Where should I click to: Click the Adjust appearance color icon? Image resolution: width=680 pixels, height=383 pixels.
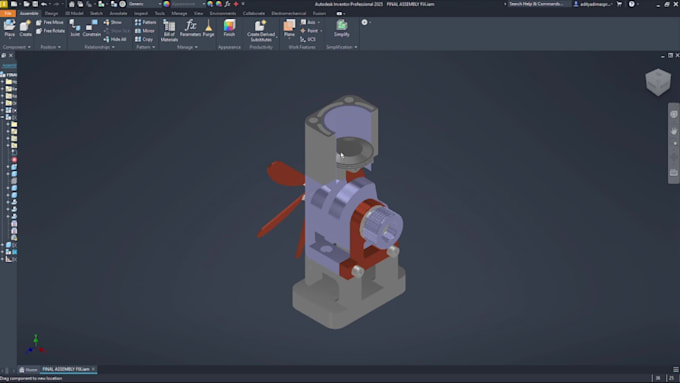click(x=210, y=4)
